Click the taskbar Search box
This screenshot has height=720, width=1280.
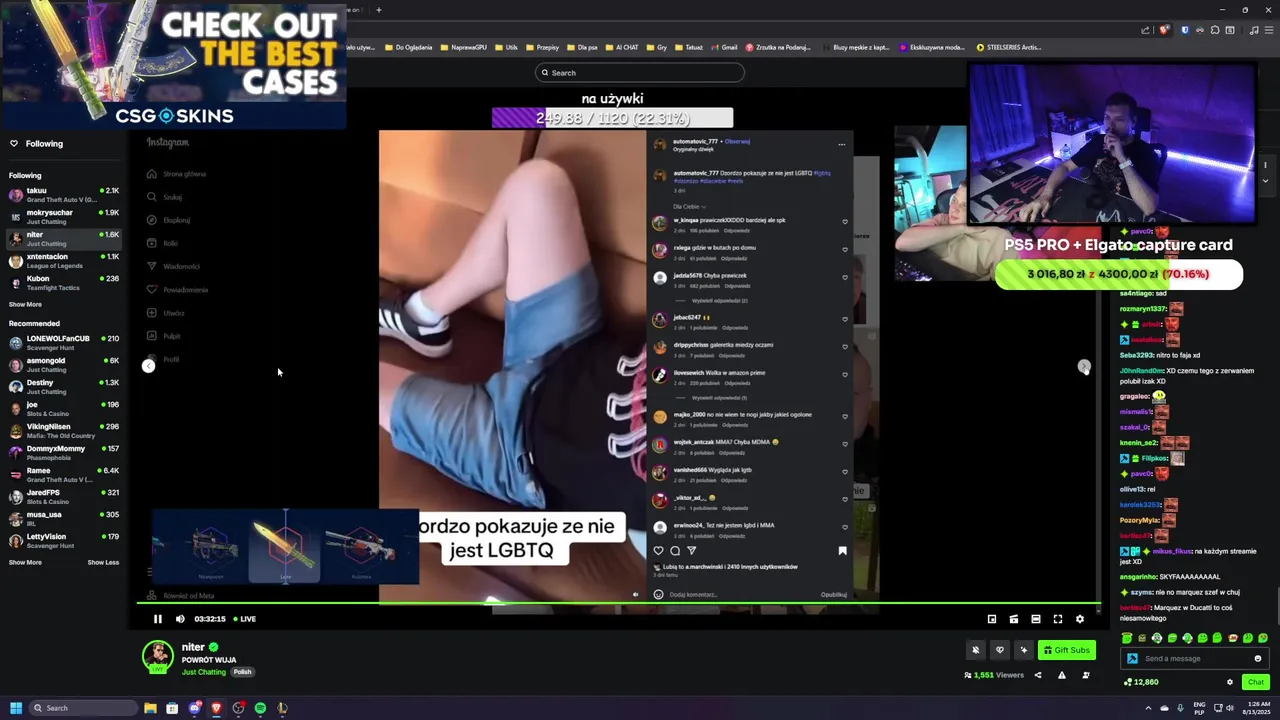pos(82,708)
